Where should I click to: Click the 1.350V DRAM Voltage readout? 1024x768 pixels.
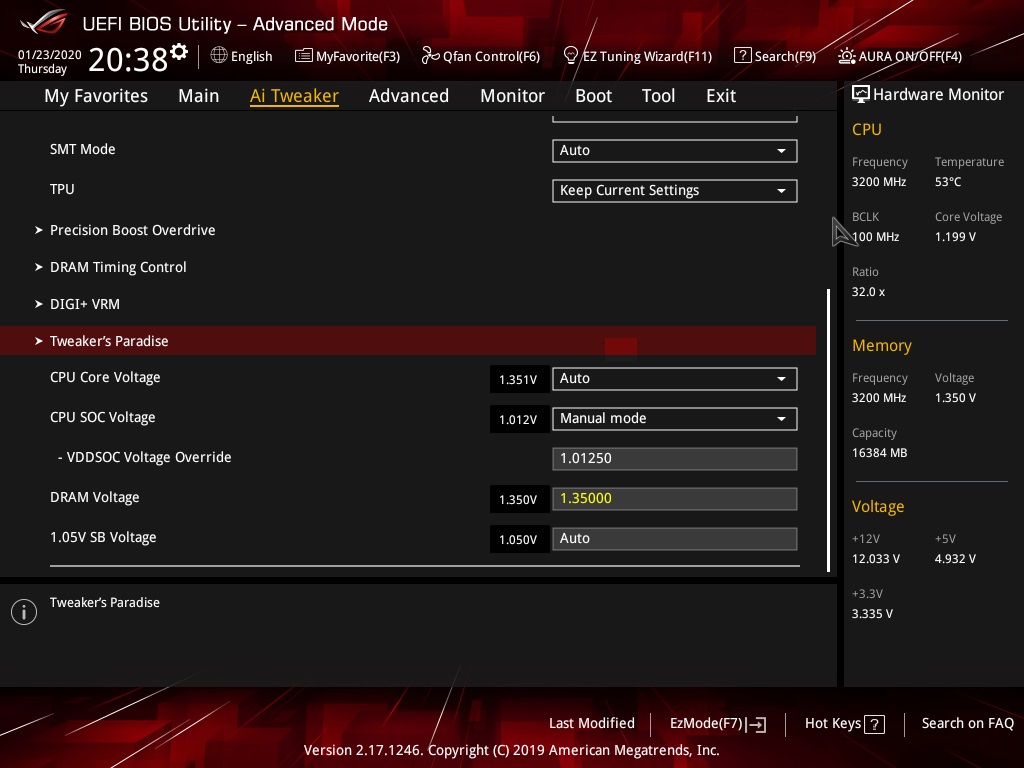519,500
